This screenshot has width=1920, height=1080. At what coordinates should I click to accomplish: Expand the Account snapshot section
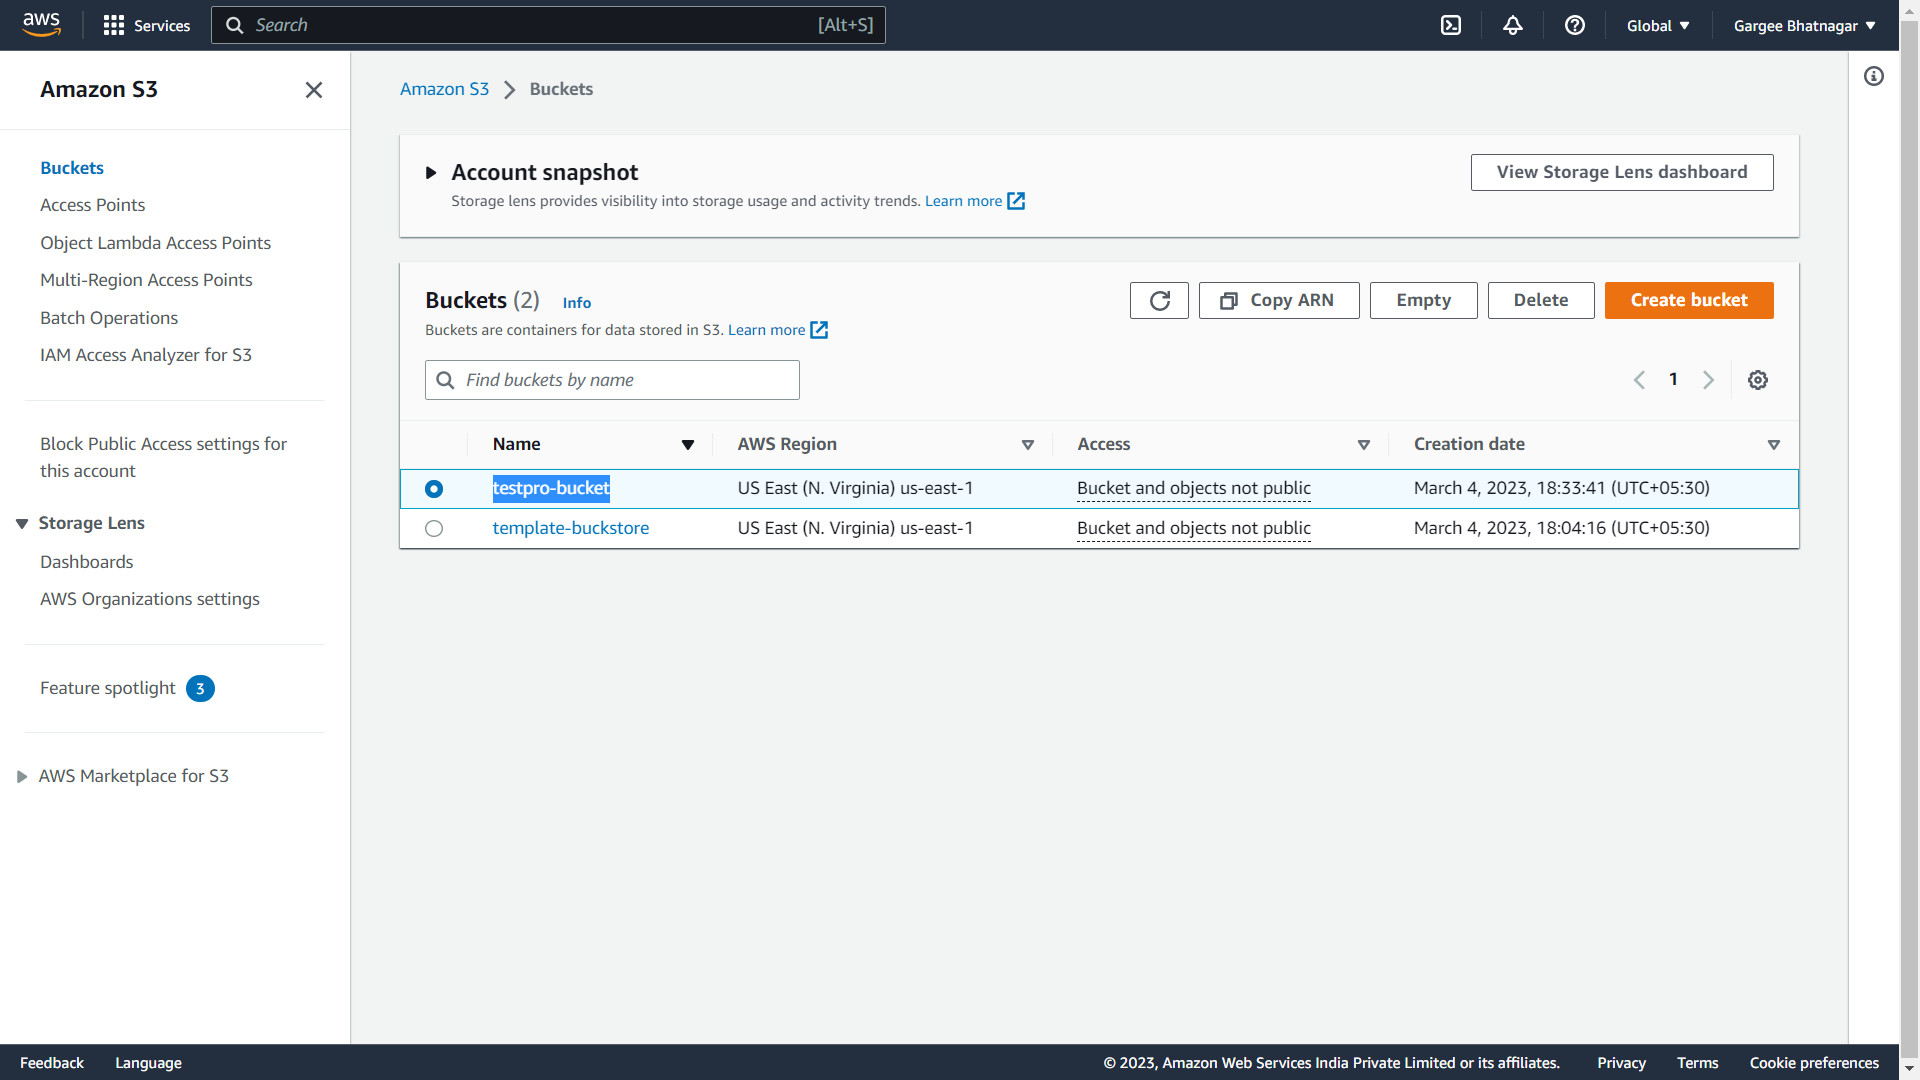(431, 173)
